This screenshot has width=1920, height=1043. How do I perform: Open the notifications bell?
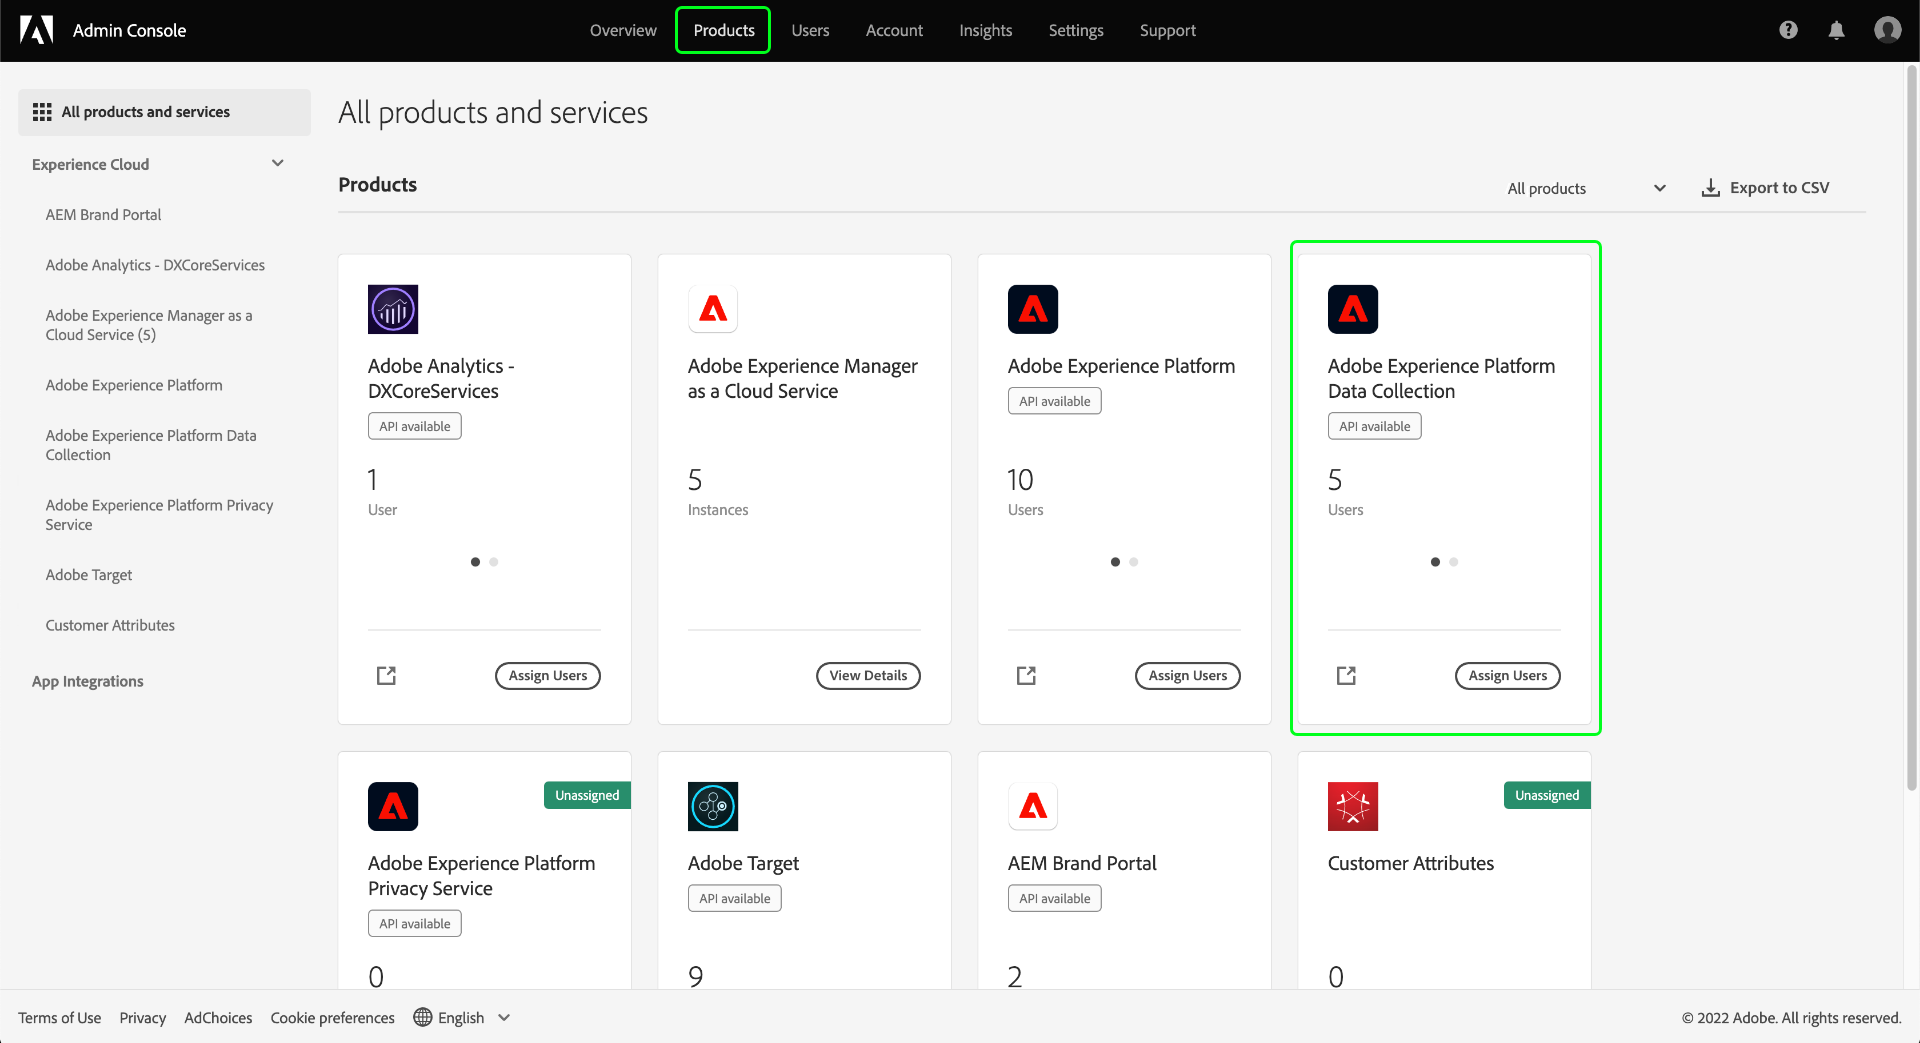[x=1836, y=30]
